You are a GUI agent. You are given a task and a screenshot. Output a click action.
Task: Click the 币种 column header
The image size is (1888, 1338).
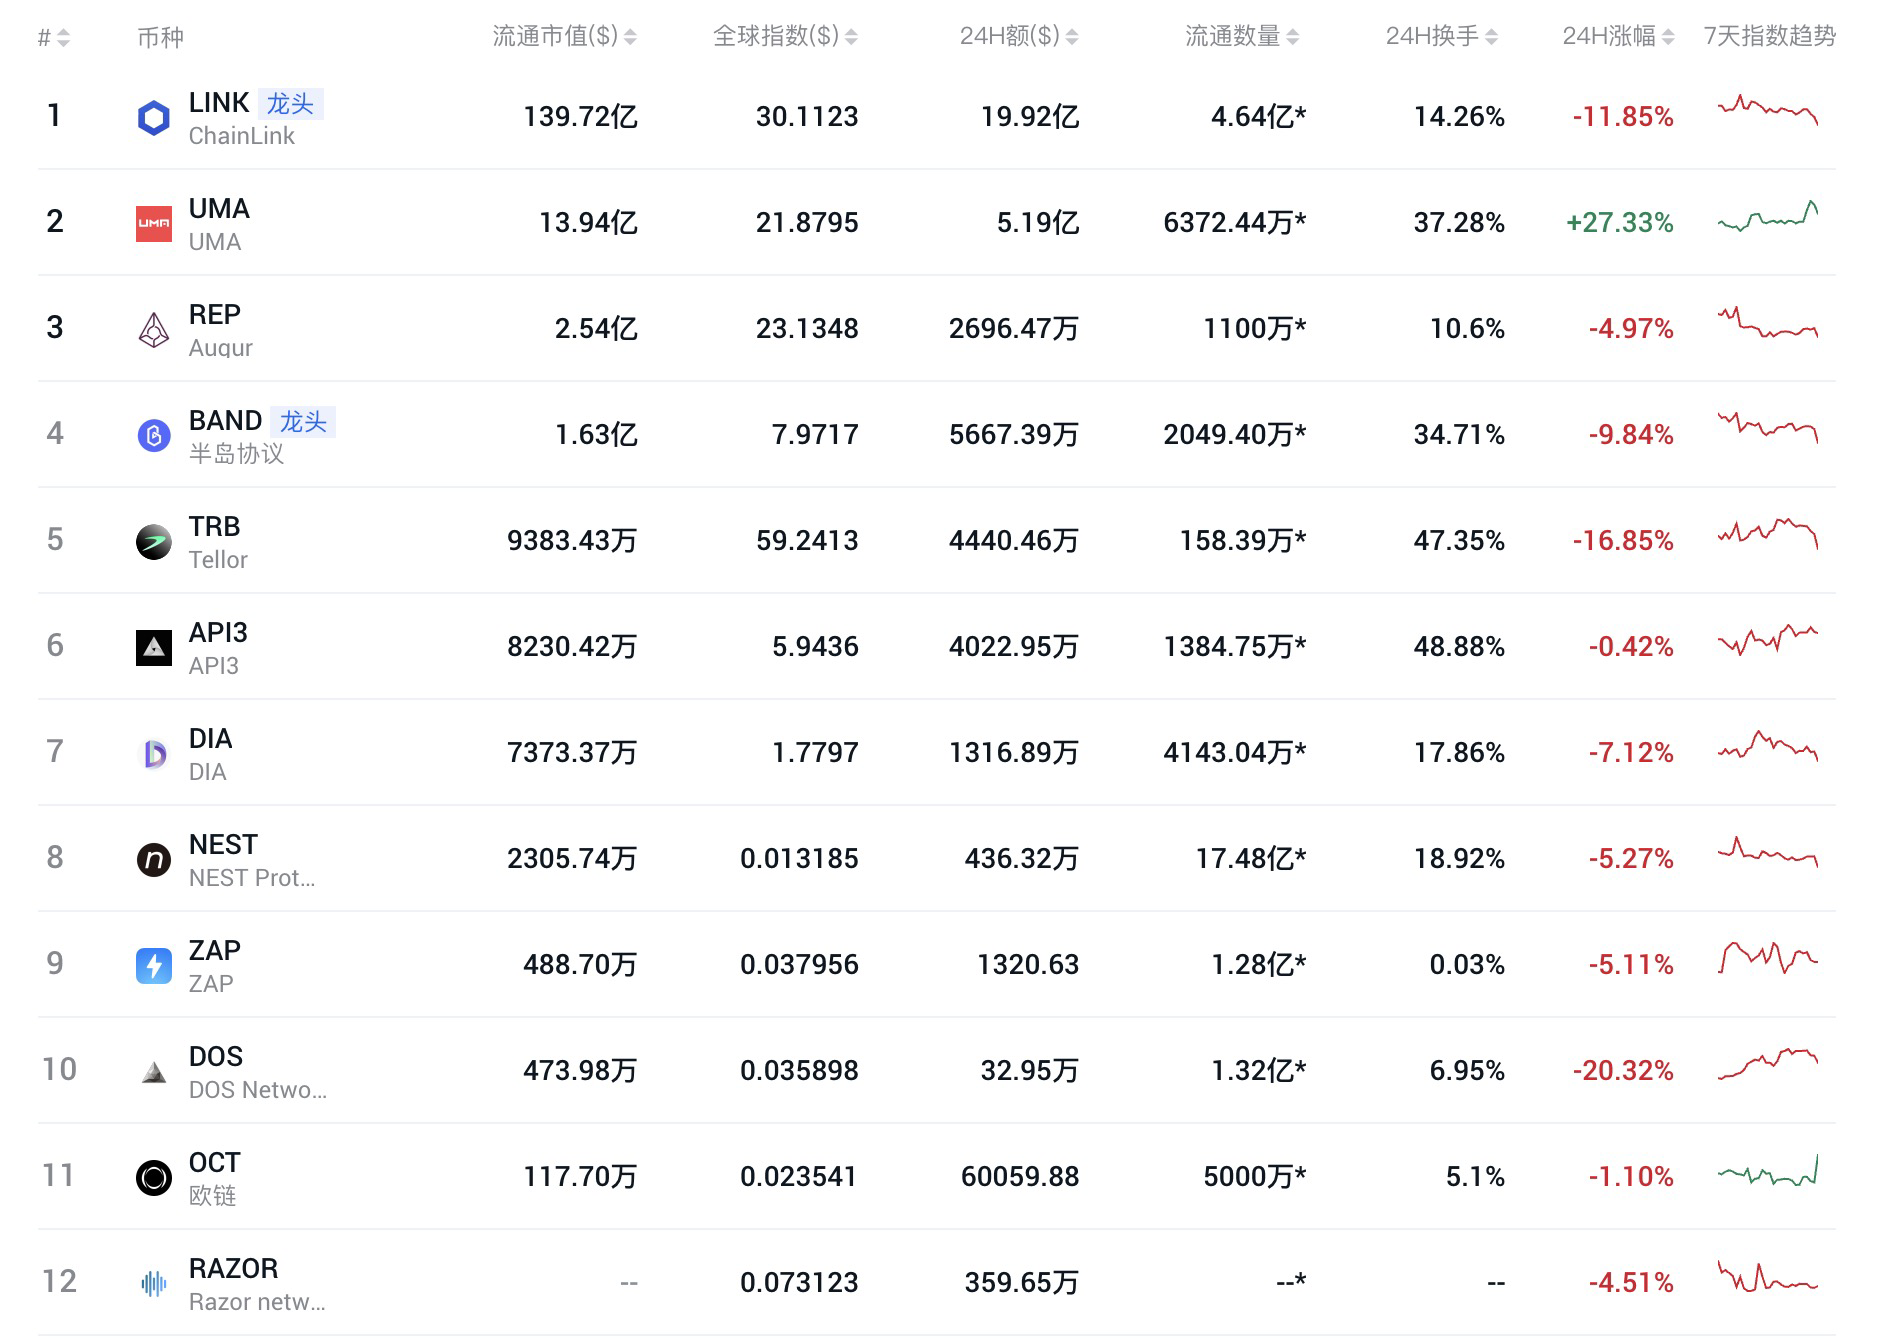tap(160, 38)
